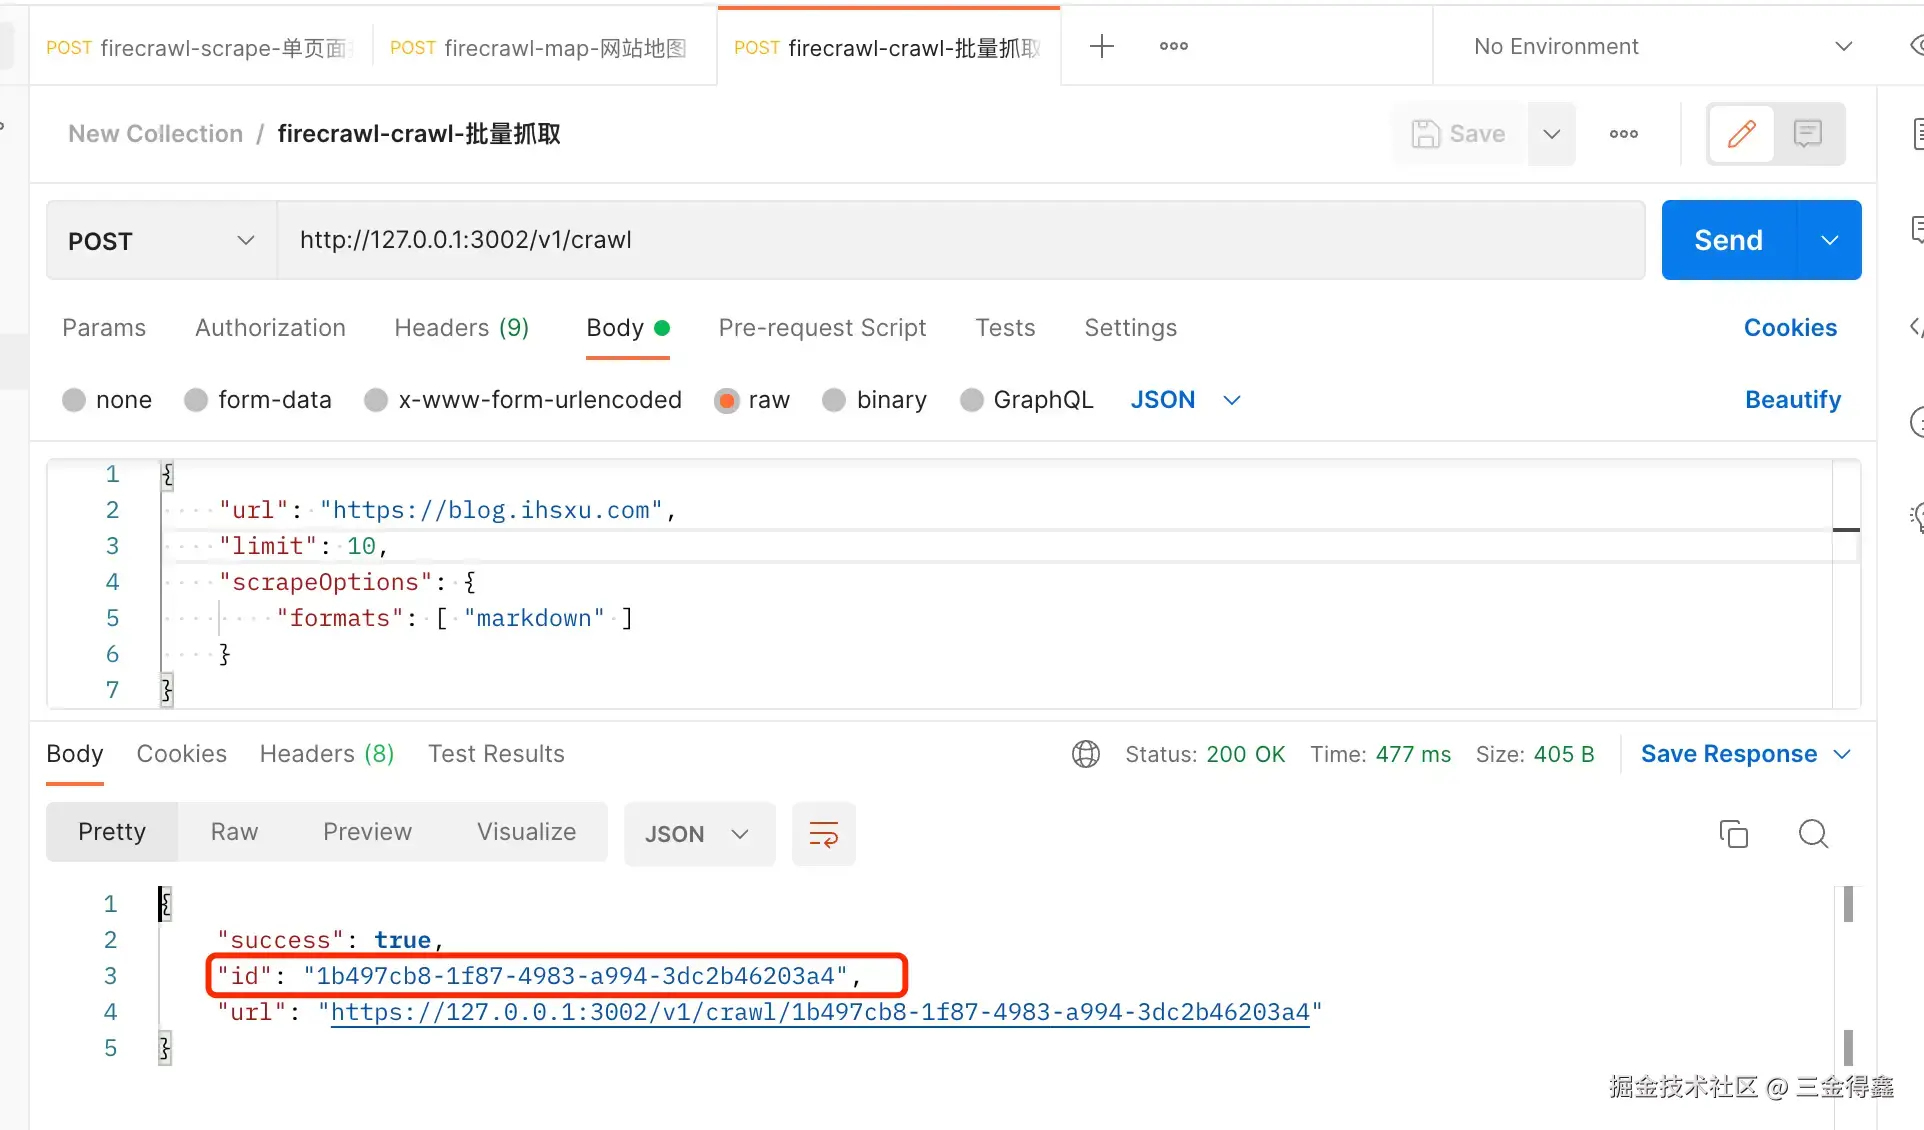Select the form-data radio option
Image resolution: width=1924 pixels, height=1130 pixels.
tap(196, 400)
